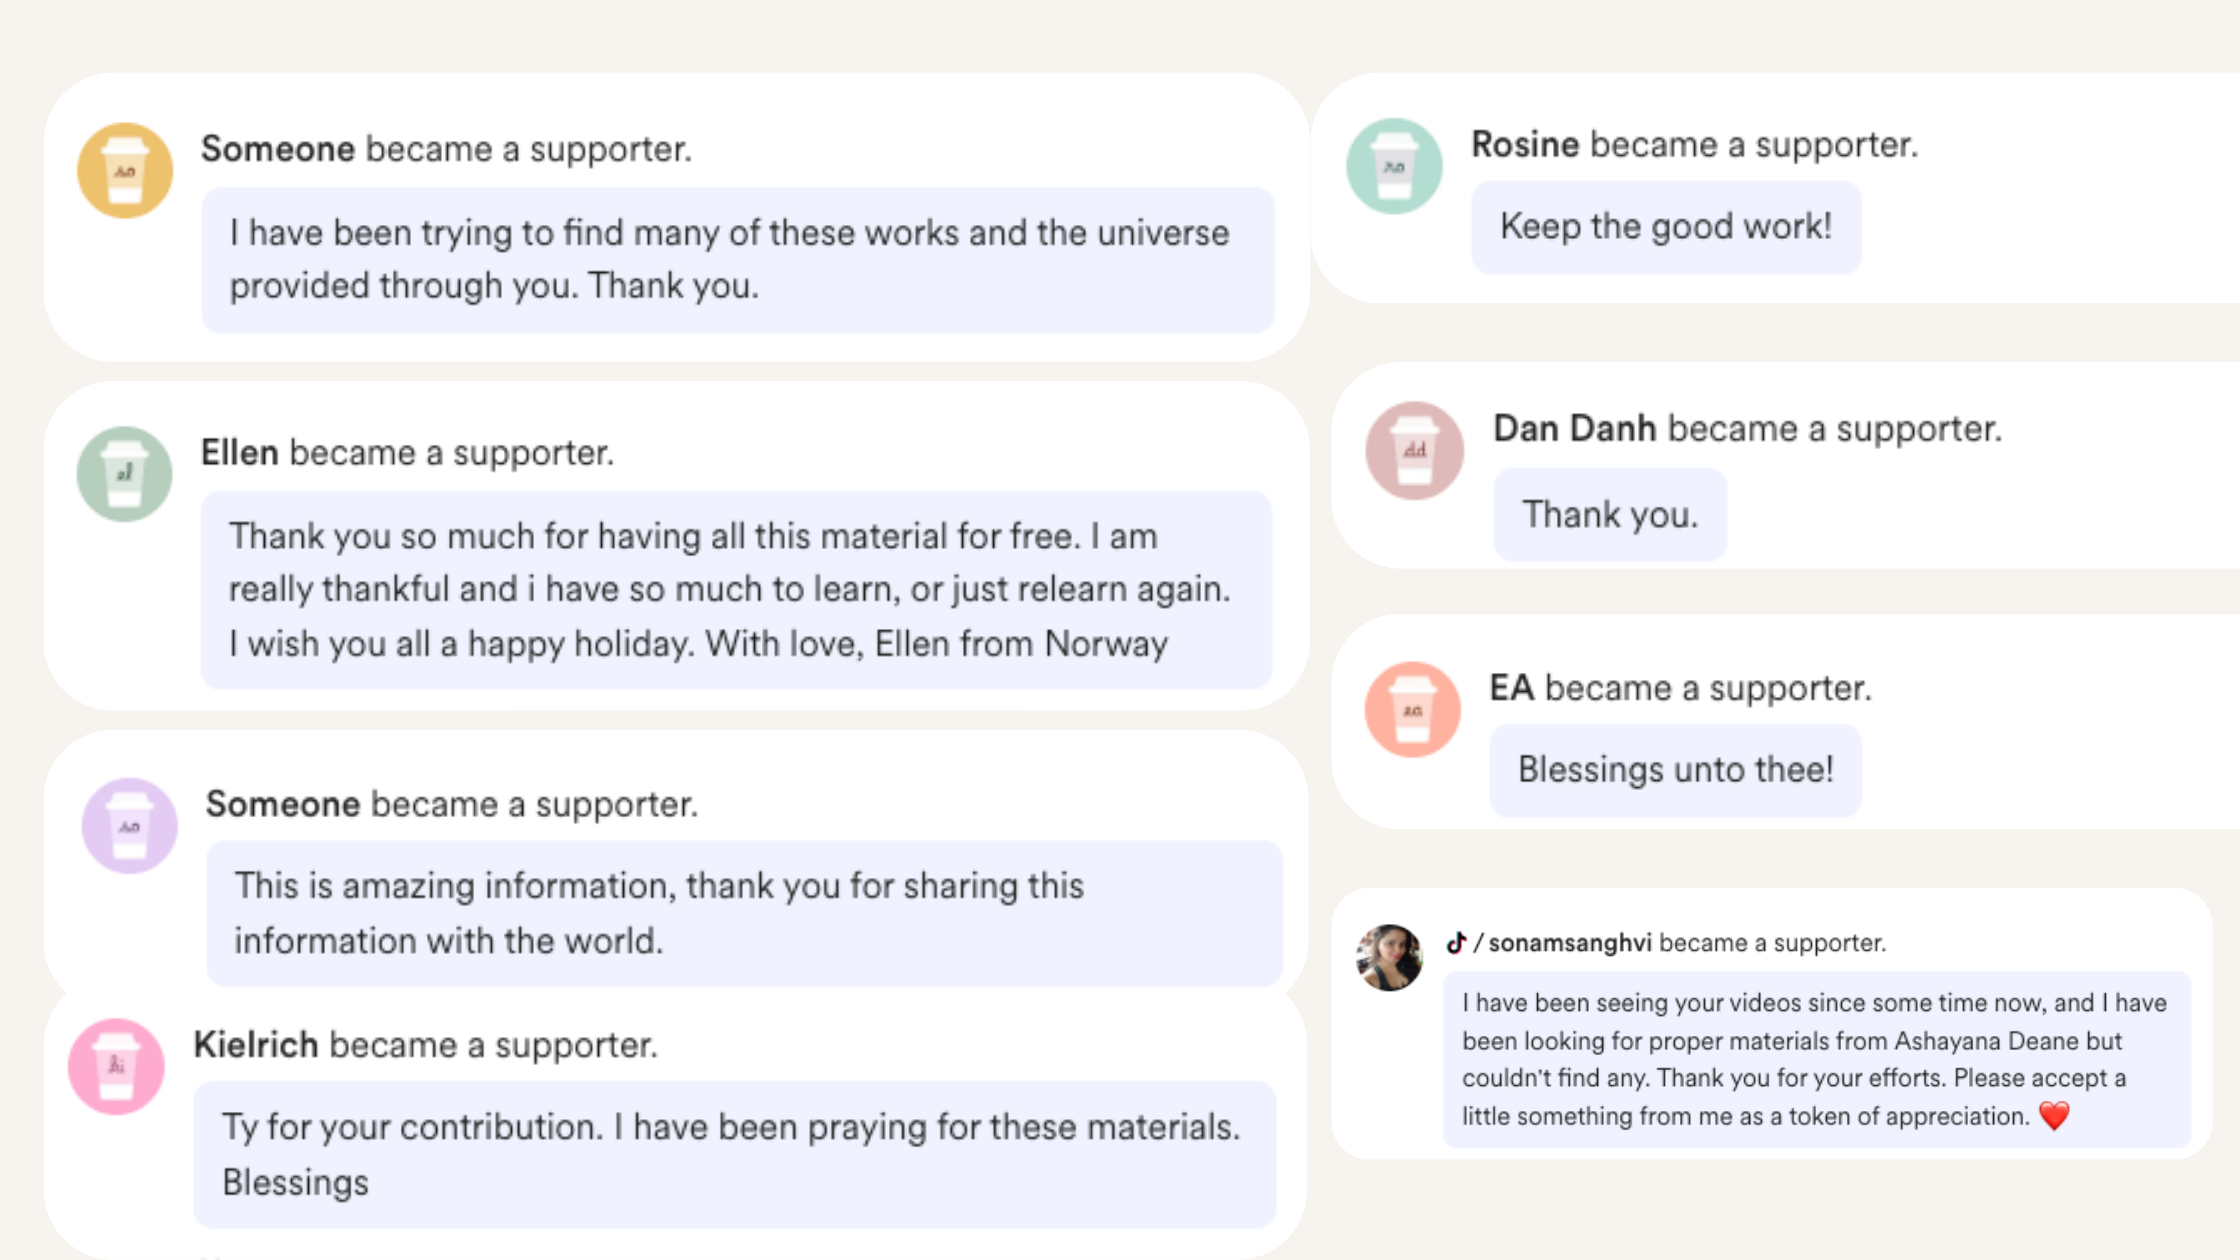Click Dan Danh's "Thank you." message bubble
Viewport: 2240px width, 1260px height.
coord(1610,515)
